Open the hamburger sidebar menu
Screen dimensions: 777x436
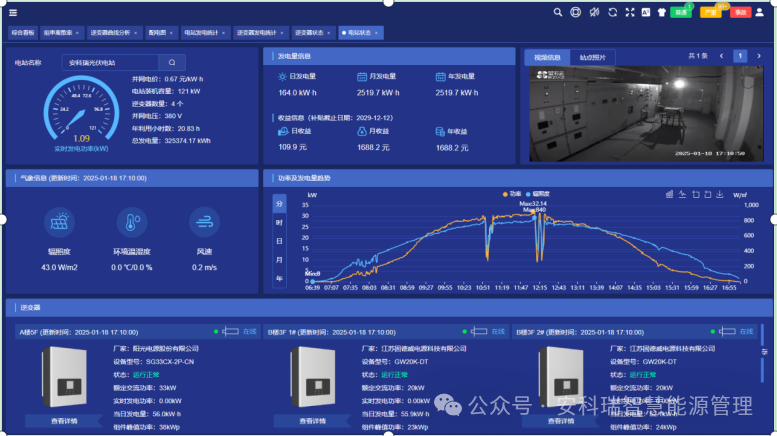tap(13, 12)
